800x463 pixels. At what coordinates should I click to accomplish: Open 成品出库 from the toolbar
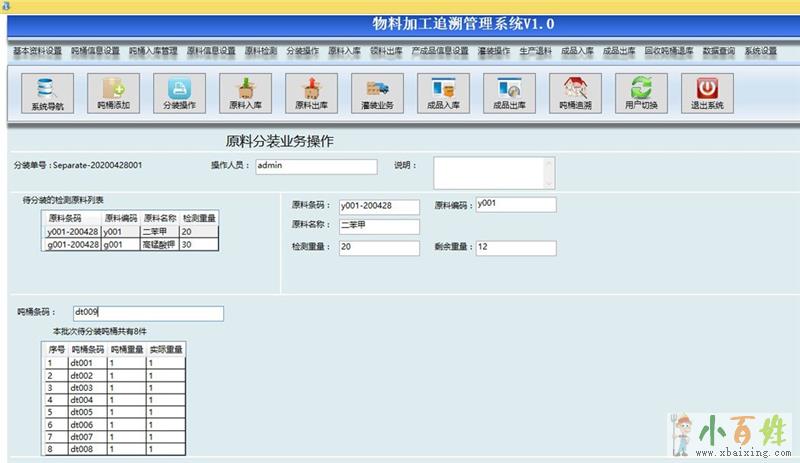tap(509, 92)
